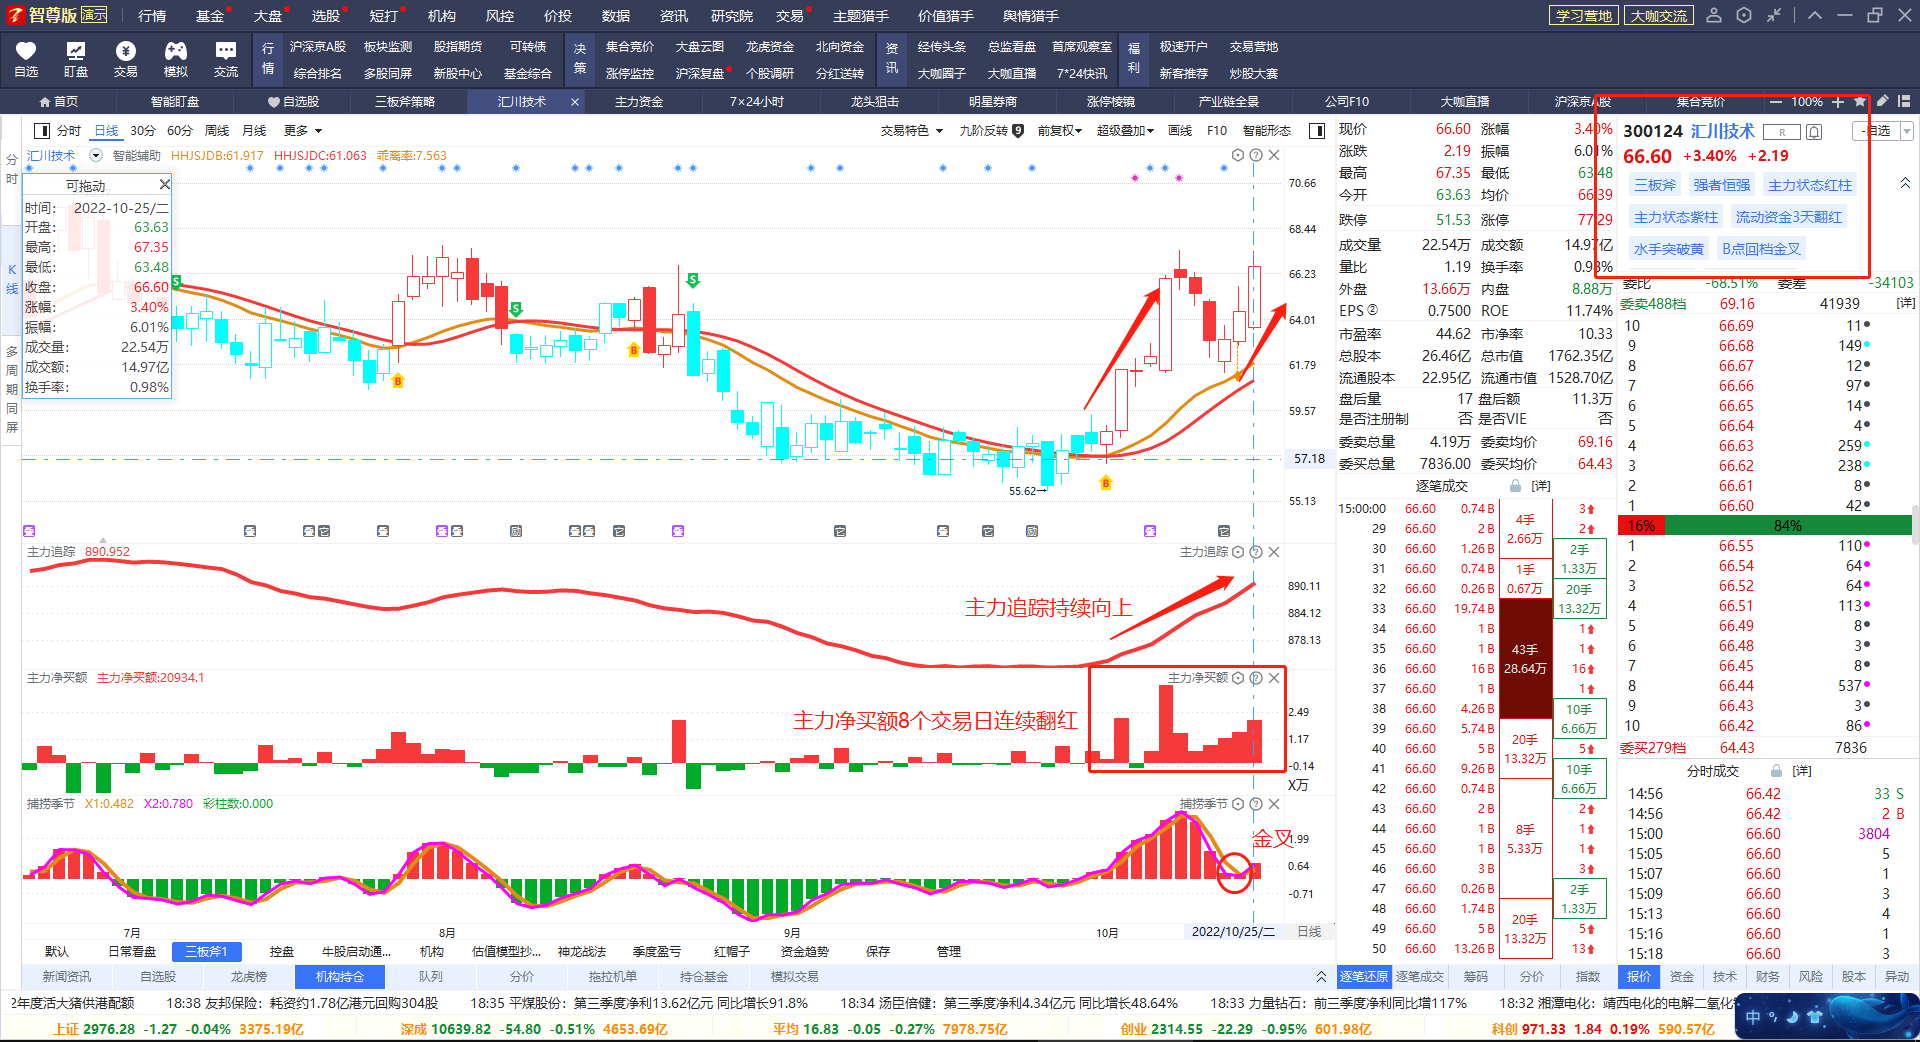Viewport: 1920px width, 1042px height.
Task: Click the star favorite icon beside zoom
Action: (1860, 101)
